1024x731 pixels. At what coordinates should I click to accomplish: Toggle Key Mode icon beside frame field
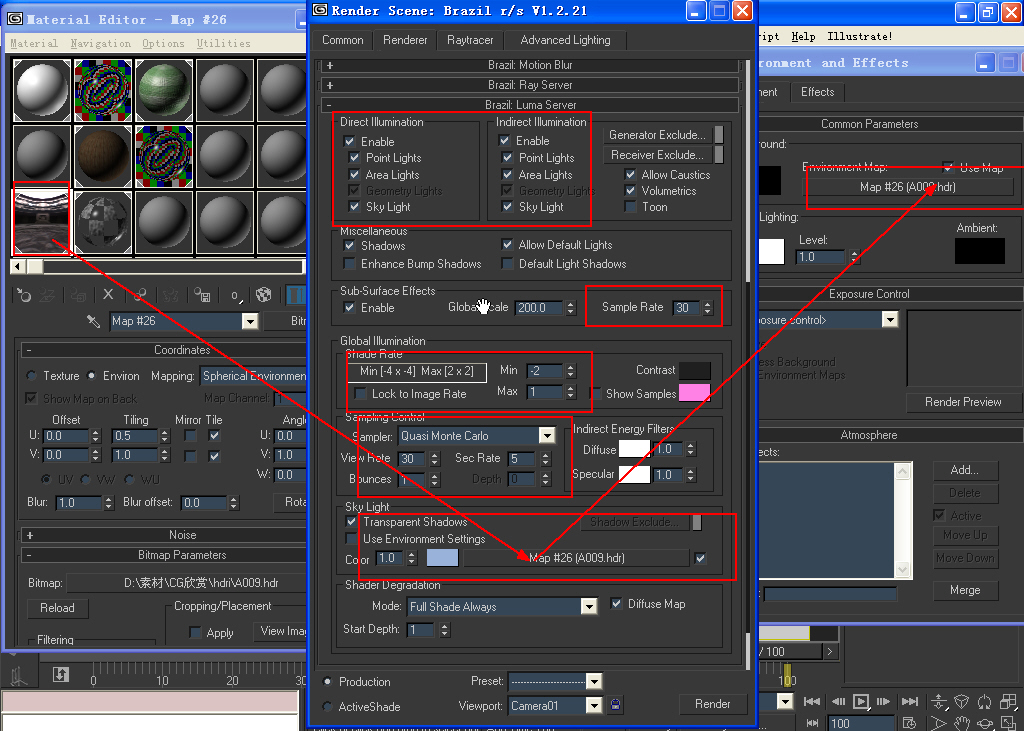point(812,723)
